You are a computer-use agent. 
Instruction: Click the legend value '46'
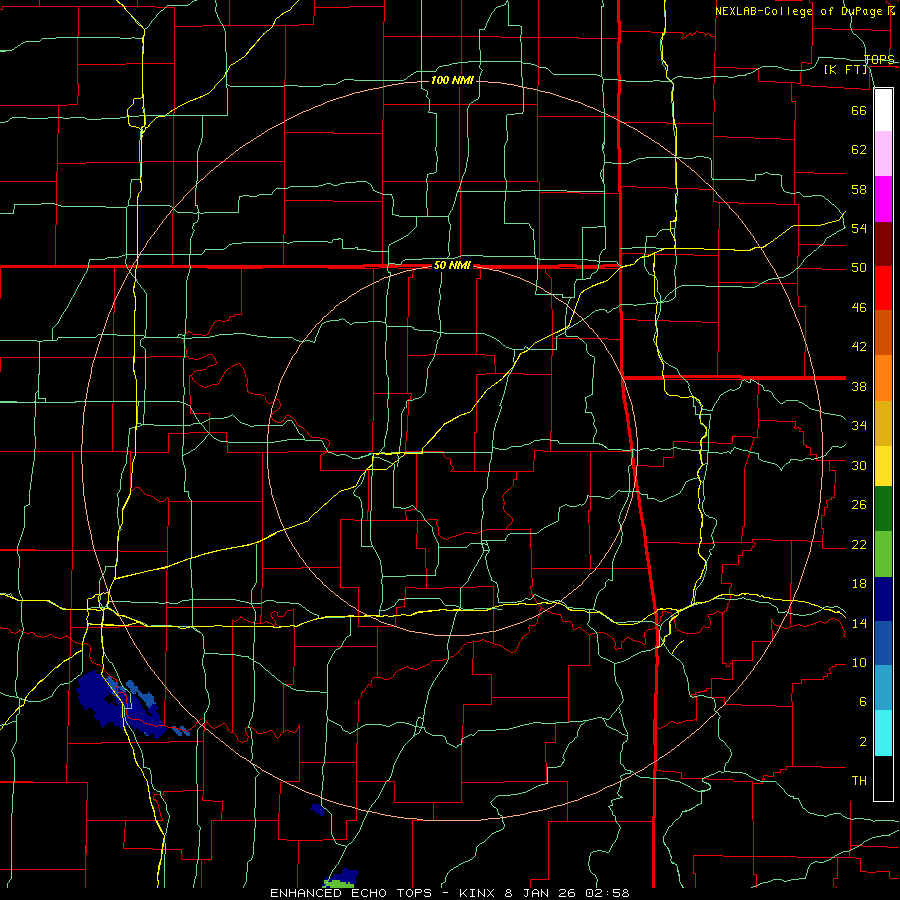[x=859, y=308]
